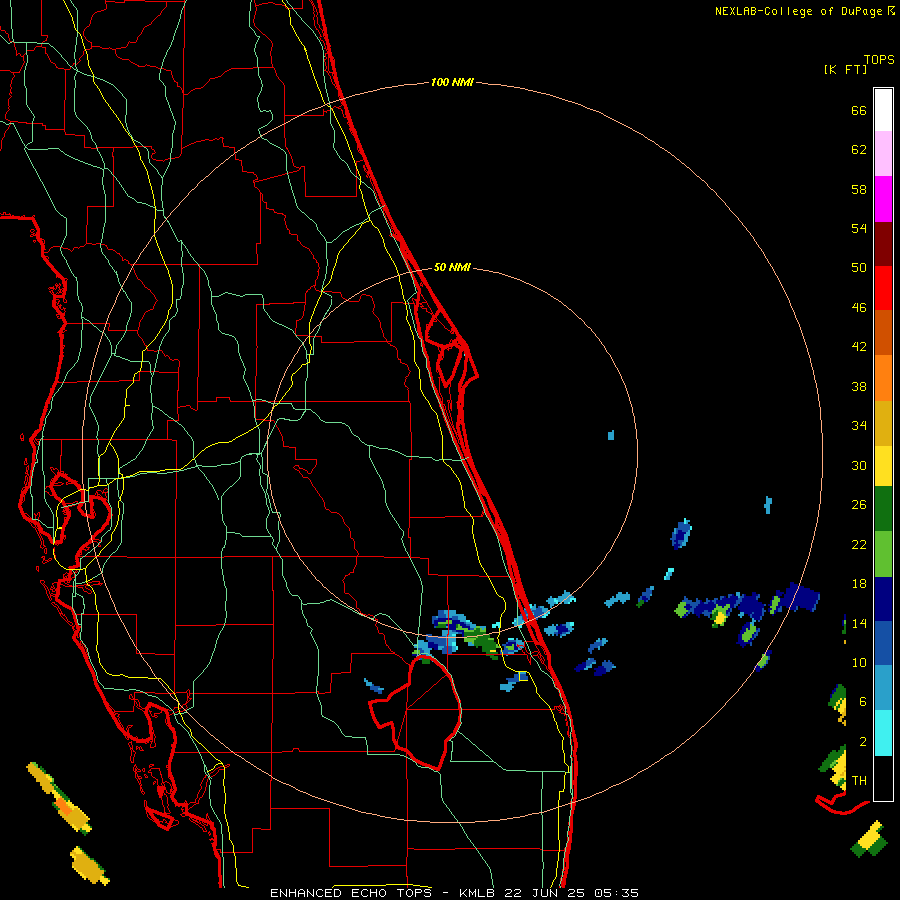Click the '2' legend value
This screenshot has width=900, height=900.
pos(862,742)
